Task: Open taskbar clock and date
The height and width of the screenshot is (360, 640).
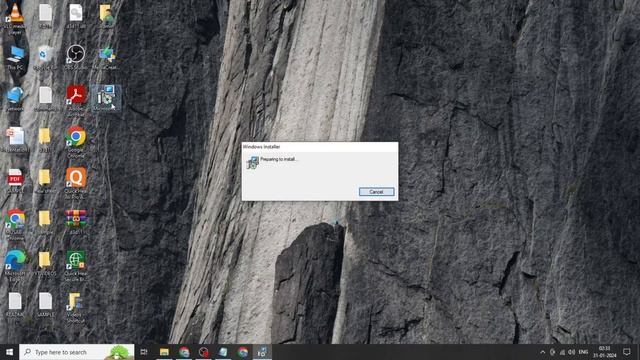Action: pyautogui.click(x=604, y=352)
